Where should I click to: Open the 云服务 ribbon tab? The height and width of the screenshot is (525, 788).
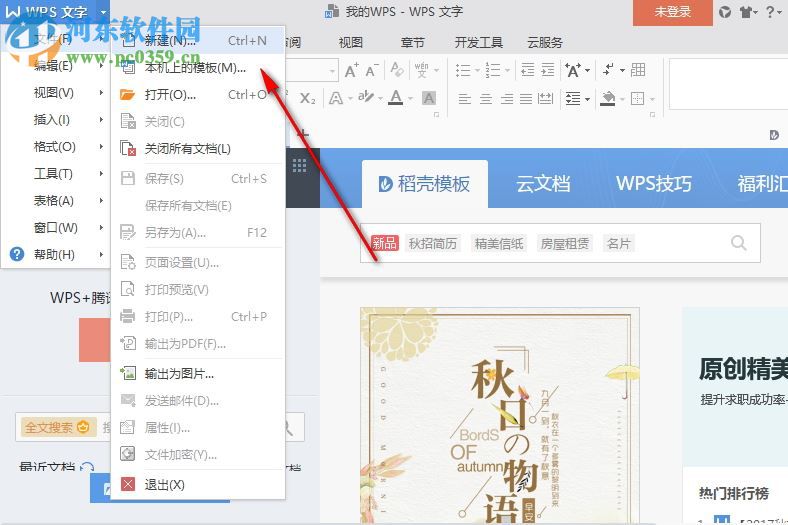pos(544,43)
